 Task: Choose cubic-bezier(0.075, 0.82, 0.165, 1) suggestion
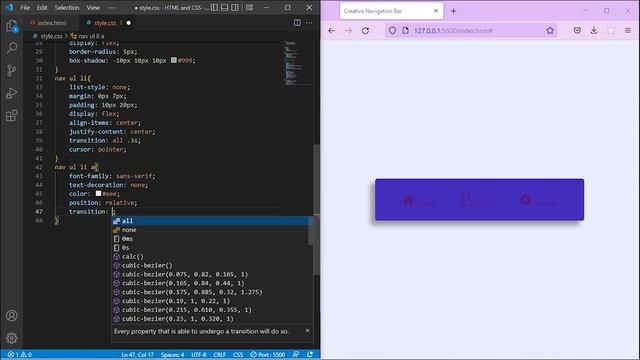[210, 274]
